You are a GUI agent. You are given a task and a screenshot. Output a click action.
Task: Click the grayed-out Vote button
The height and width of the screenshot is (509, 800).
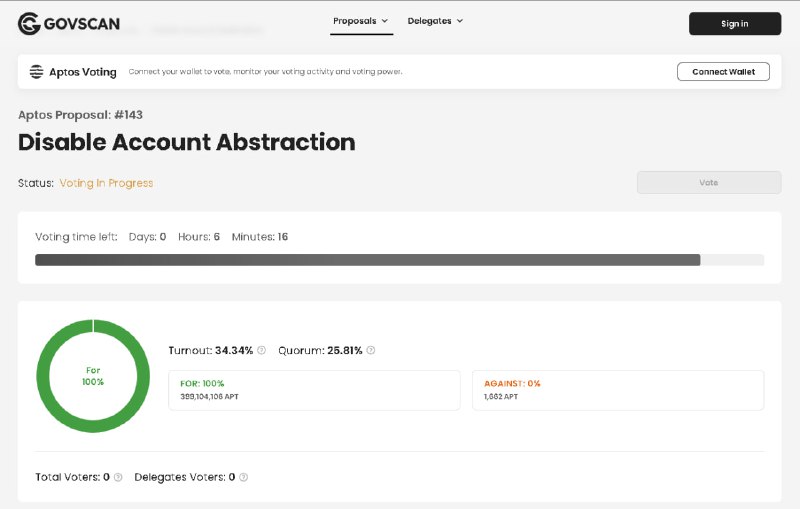[x=709, y=183]
